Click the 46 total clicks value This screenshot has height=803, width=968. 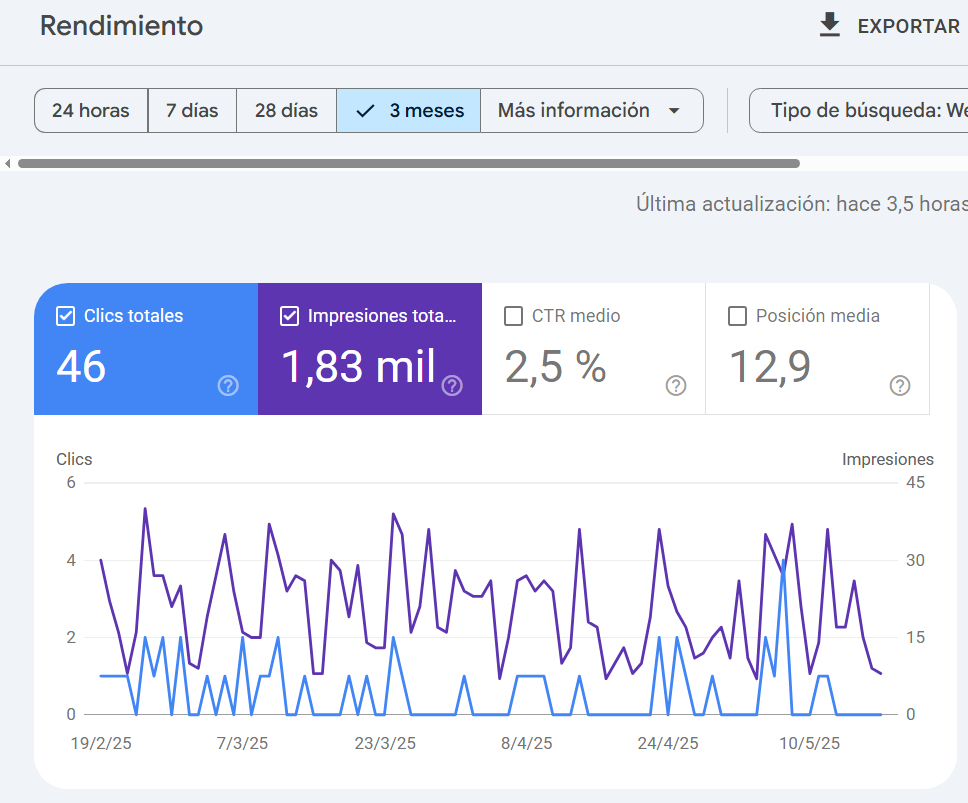point(81,367)
